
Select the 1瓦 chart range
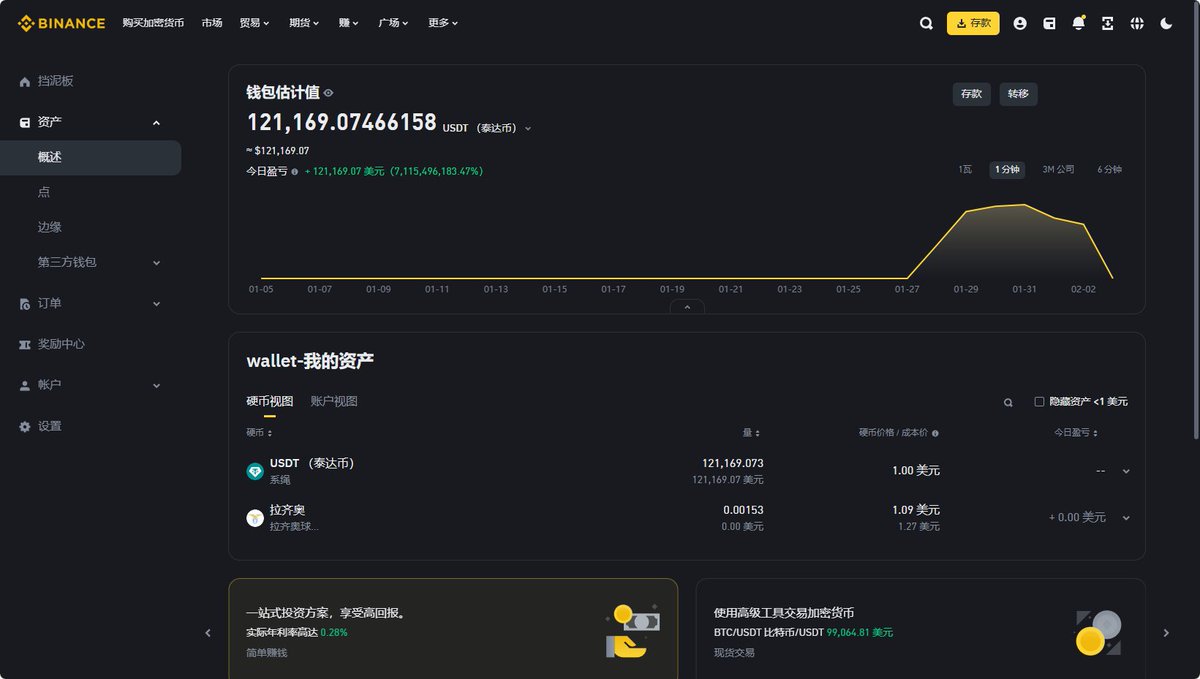pyautogui.click(x=965, y=170)
